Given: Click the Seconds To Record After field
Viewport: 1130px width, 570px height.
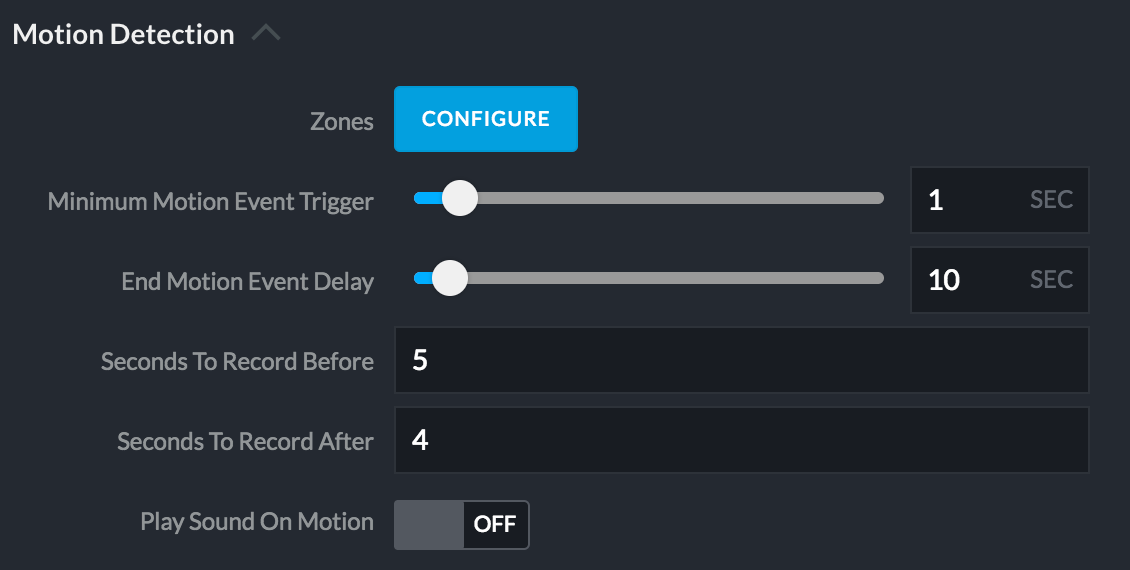Looking at the screenshot, I should point(741,440).
